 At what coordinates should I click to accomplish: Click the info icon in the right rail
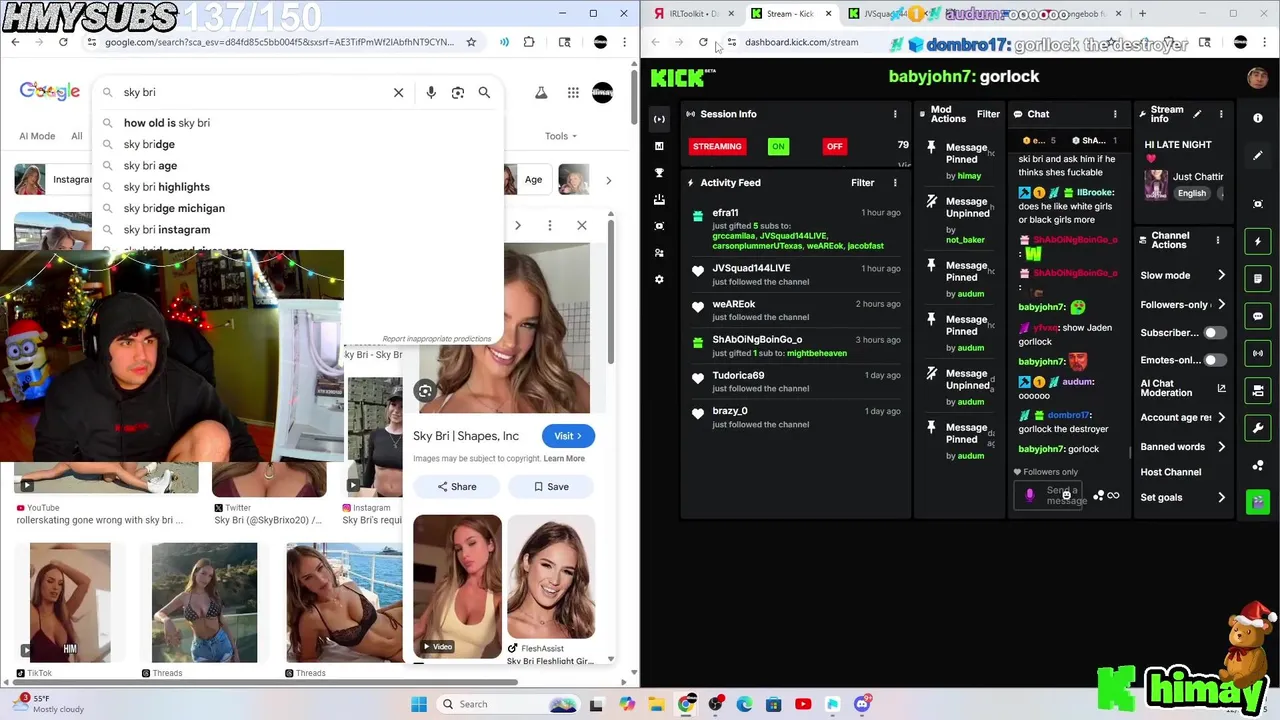(1258, 118)
